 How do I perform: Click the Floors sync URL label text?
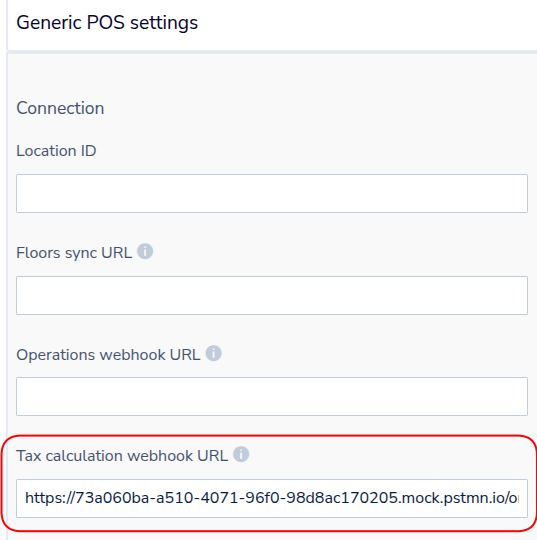click(x=74, y=253)
